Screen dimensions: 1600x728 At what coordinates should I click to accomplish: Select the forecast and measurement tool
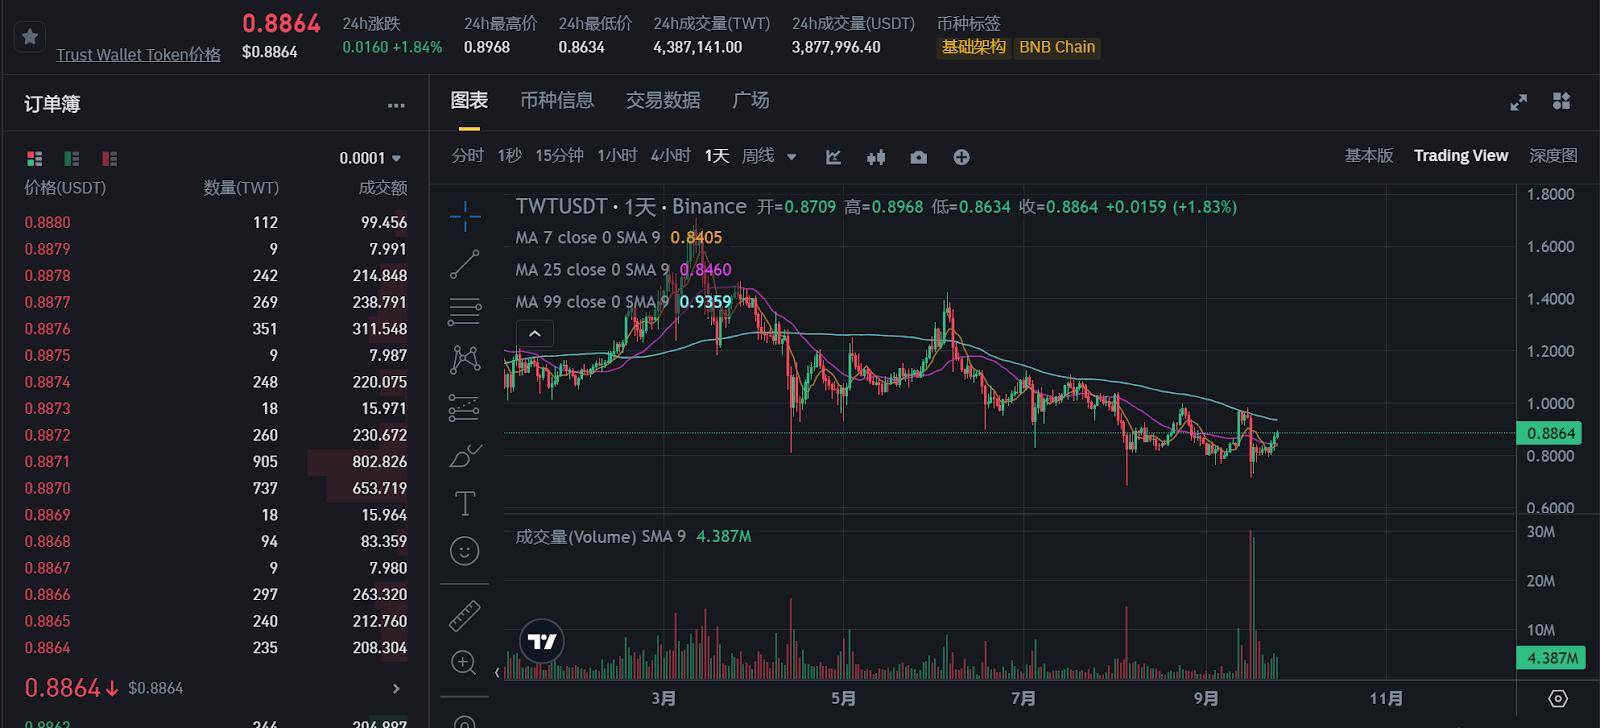[x=465, y=407]
